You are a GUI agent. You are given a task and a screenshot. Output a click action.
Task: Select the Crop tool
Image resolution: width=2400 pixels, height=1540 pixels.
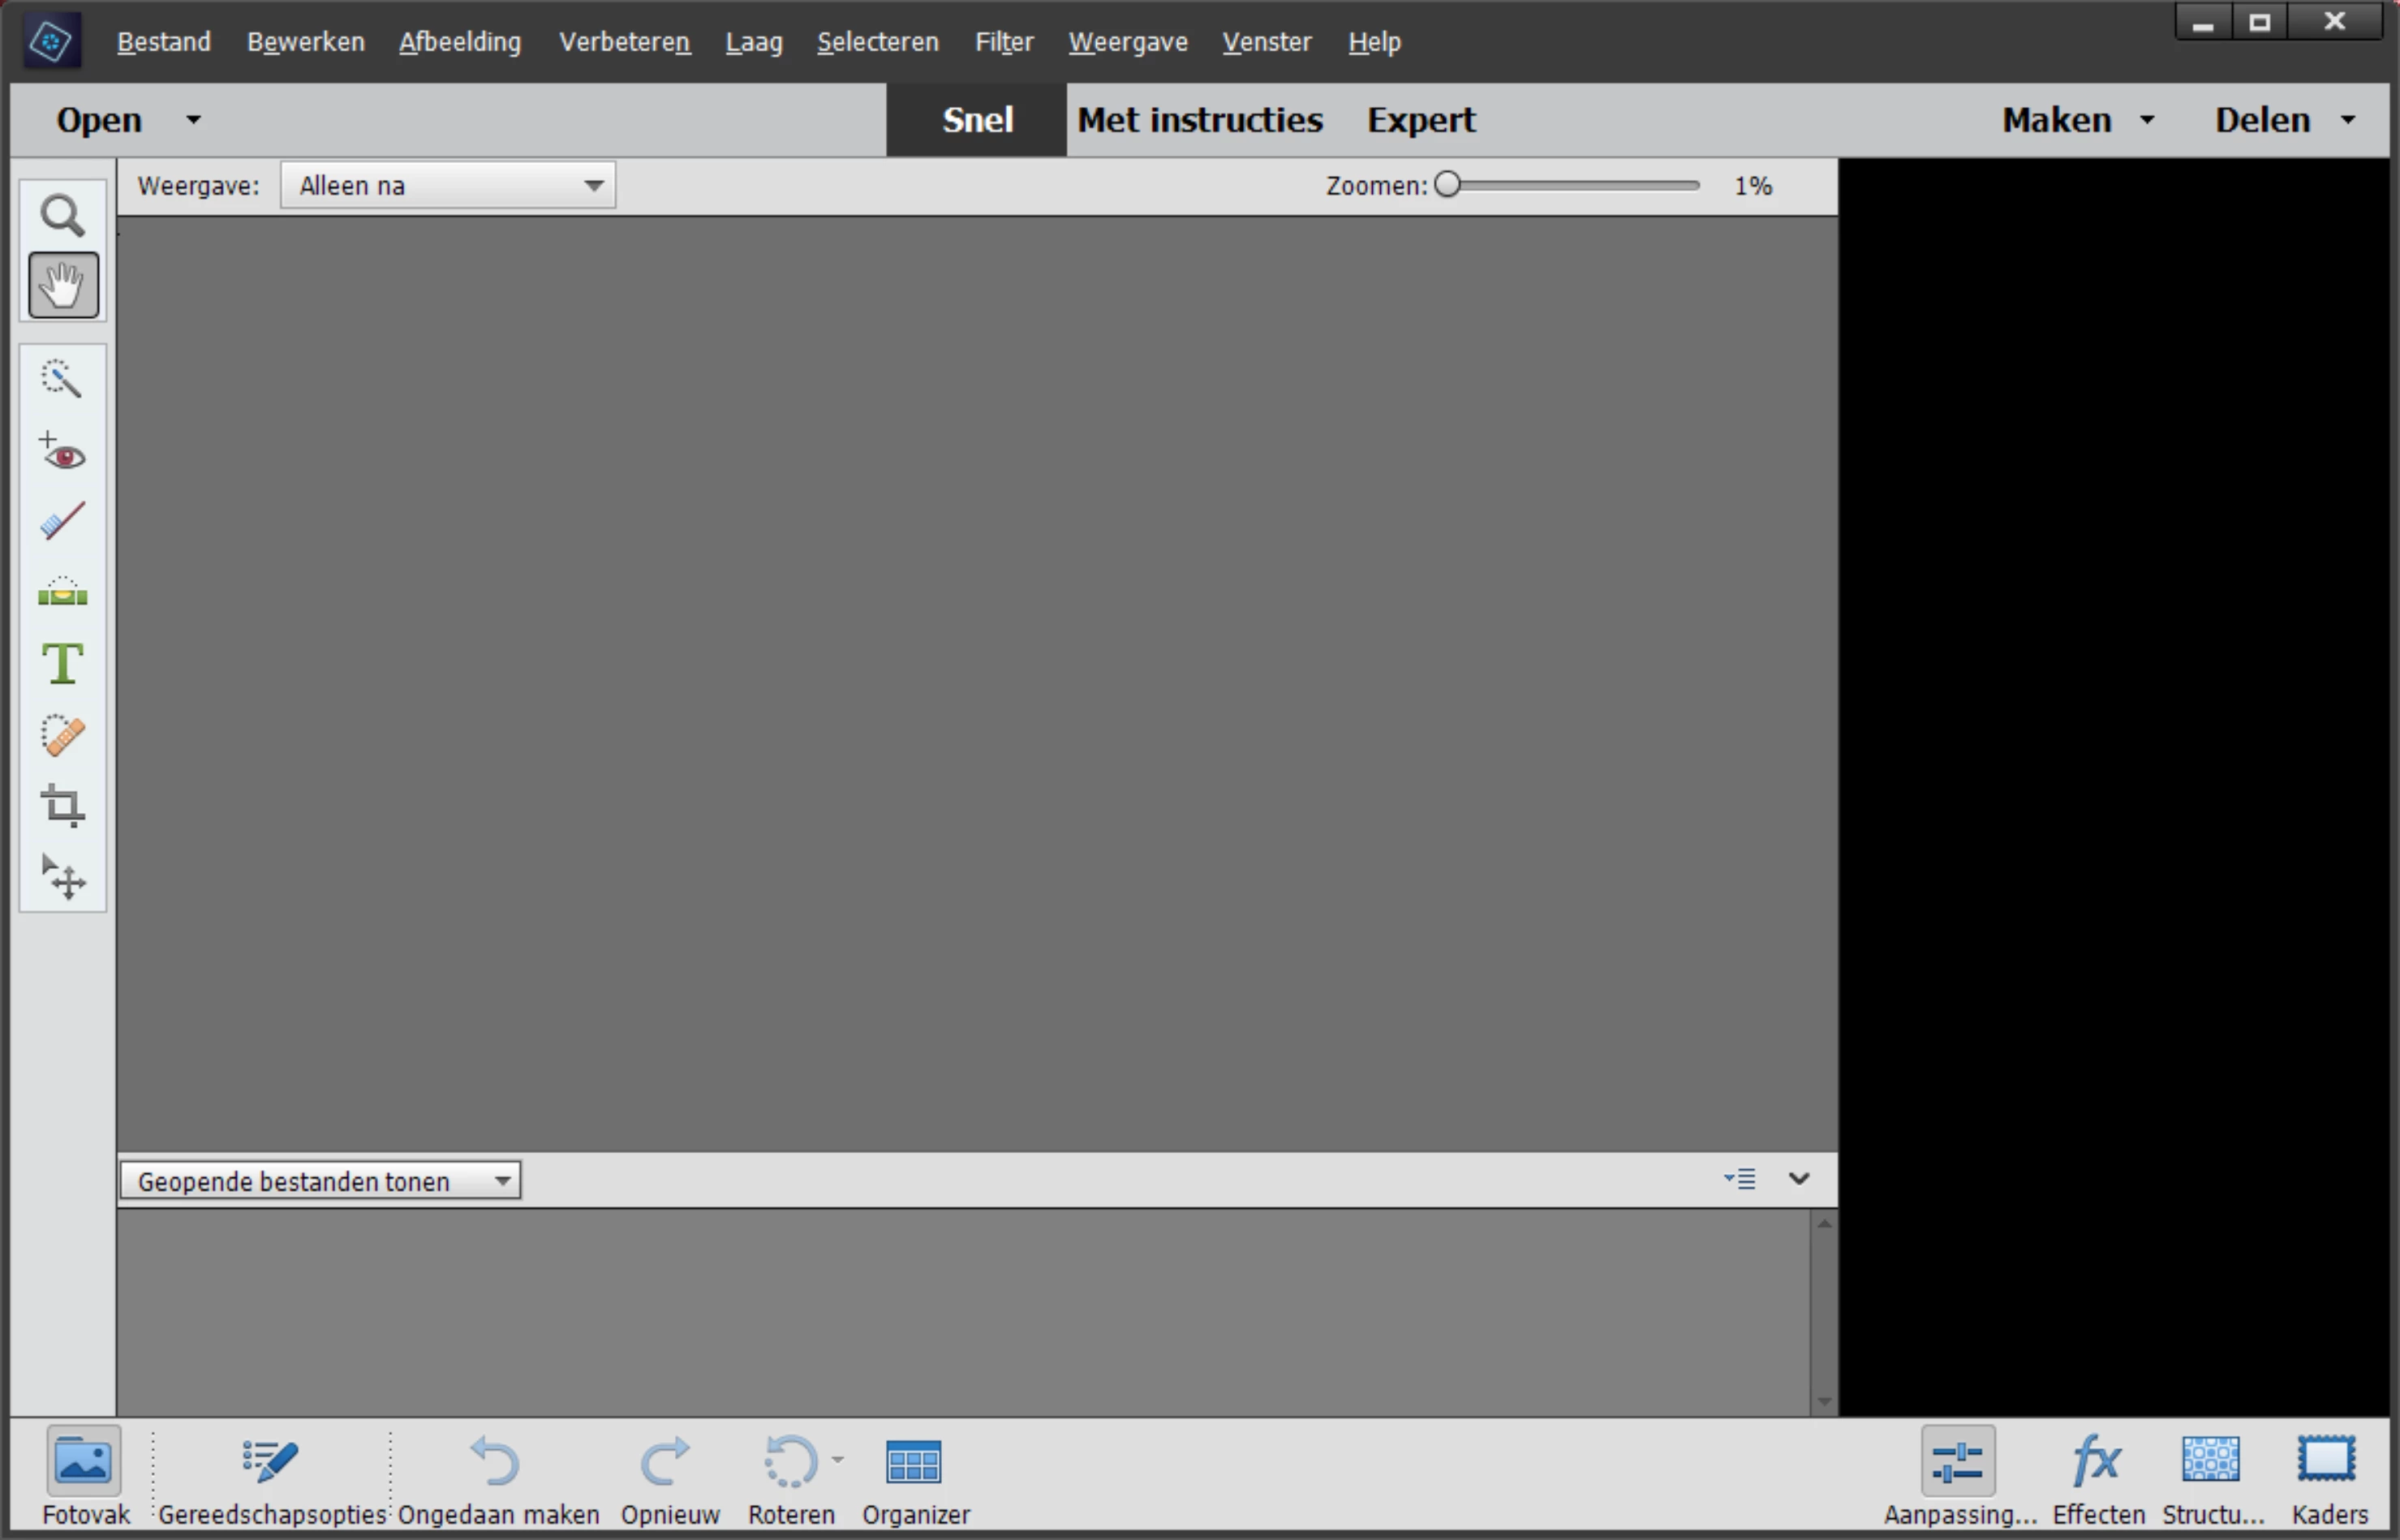62,806
